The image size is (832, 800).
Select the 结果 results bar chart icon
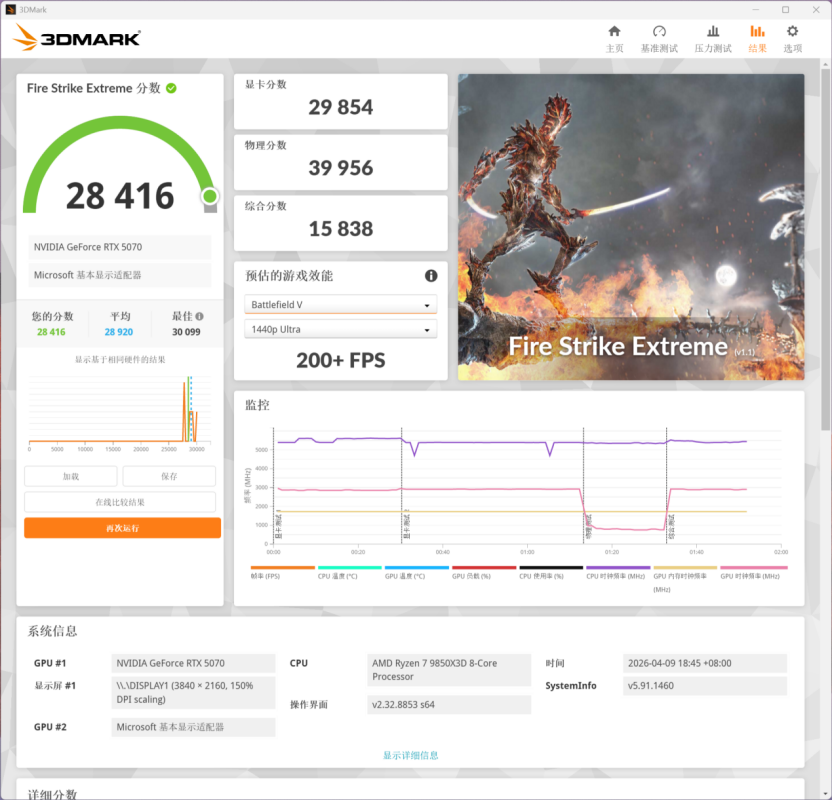click(x=757, y=39)
